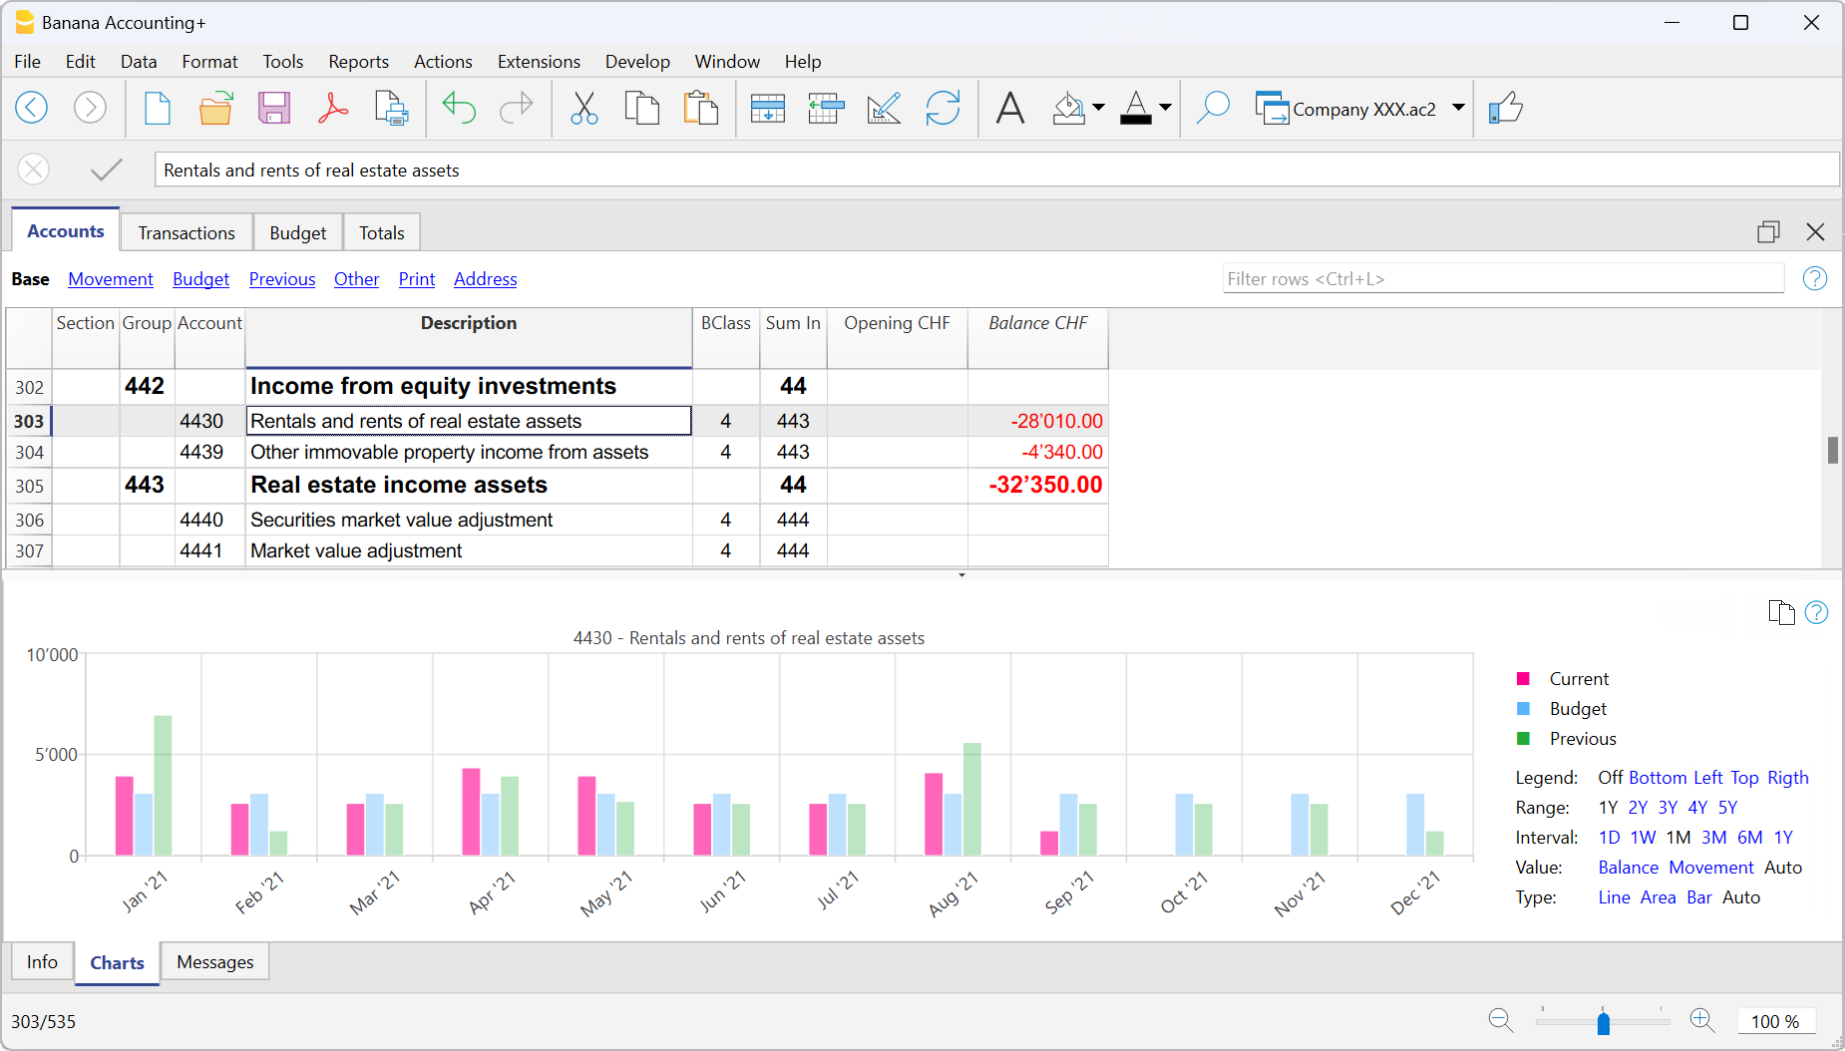The width and height of the screenshot is (1845, 1051).
Task: Expand the fill color dropdown arrow
Action: 1099,108
